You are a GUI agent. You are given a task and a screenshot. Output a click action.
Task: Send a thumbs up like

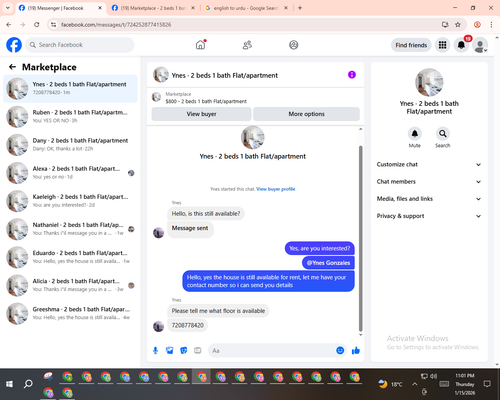point(356,350)
